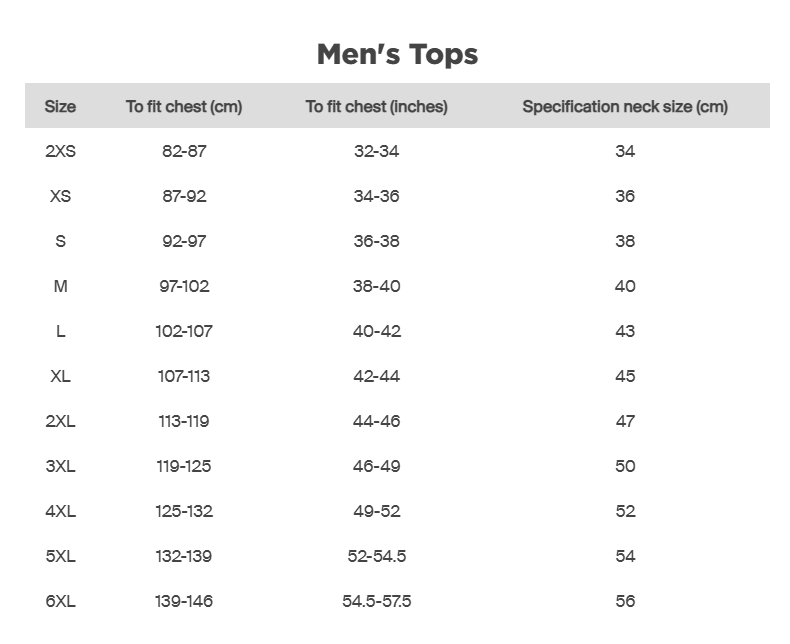Click chest inches value 36-38
This screenshot has height=644, width=790.
[x=376, y=241]
